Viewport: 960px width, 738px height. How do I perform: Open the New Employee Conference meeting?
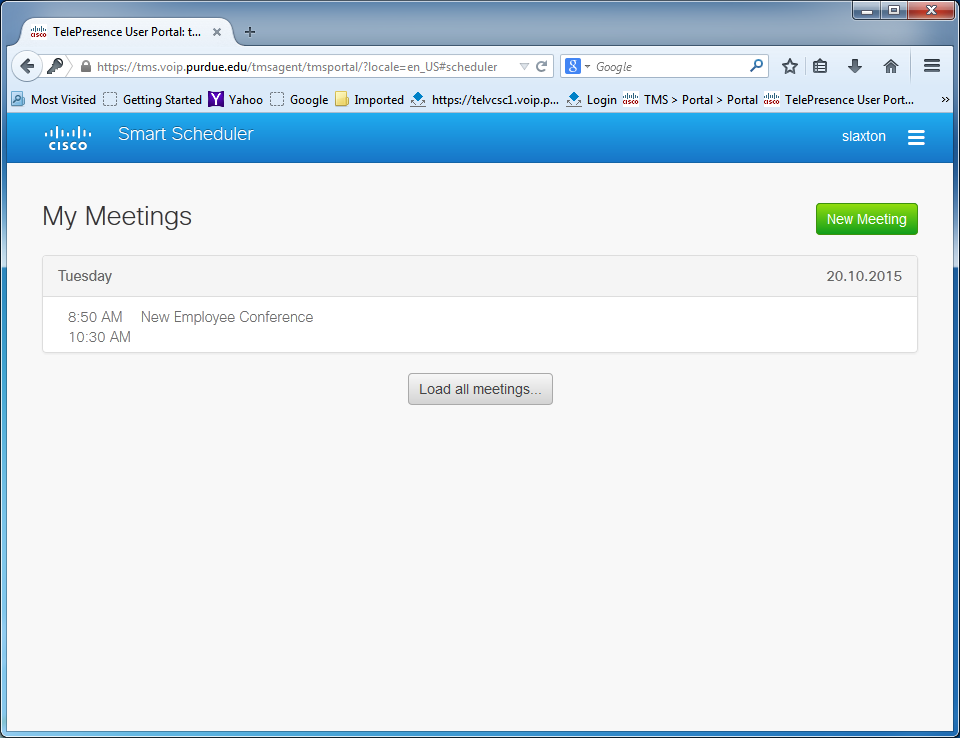227,317
